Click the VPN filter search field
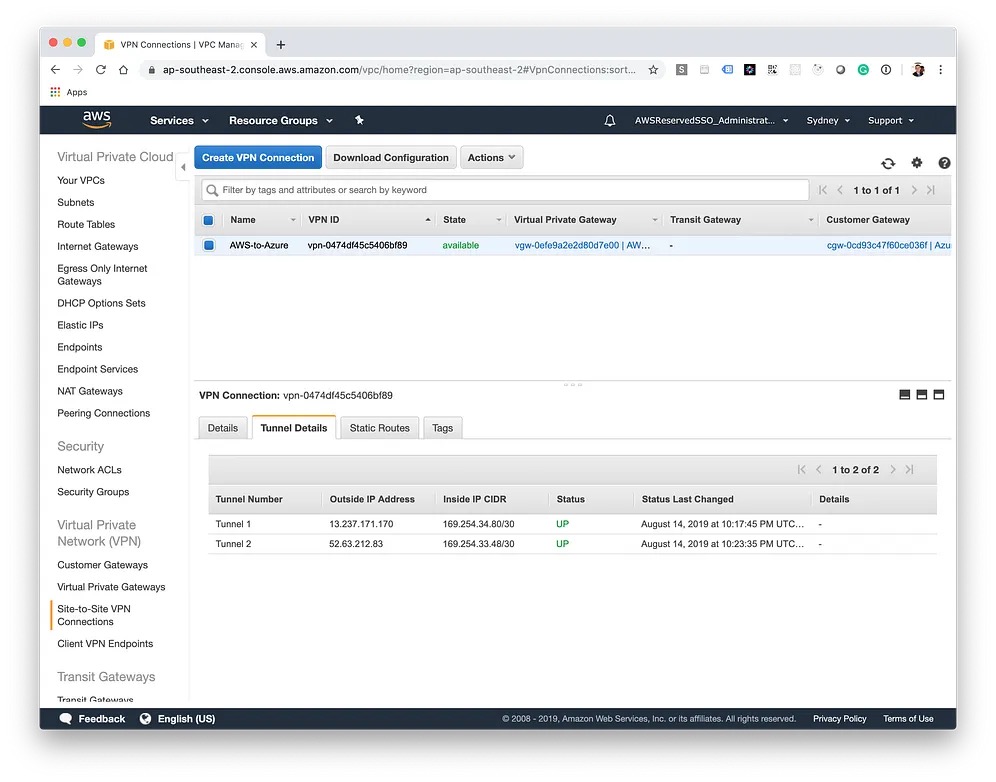Image resolution: width=996 pixels, height=782 pixels. 505,190
